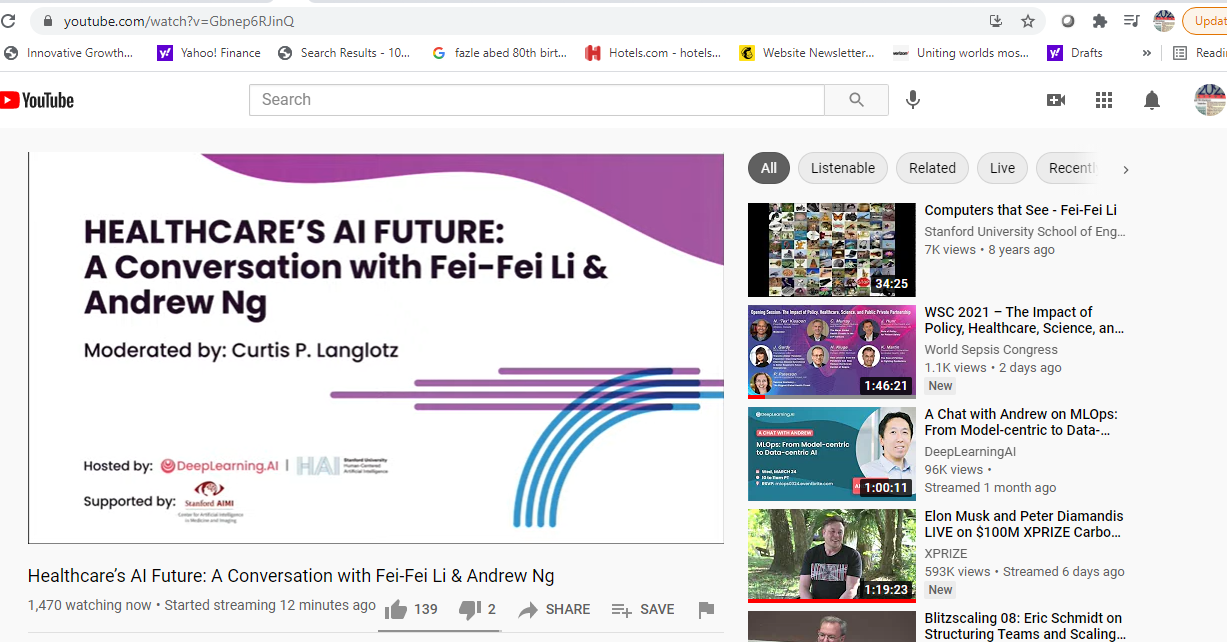
Task: Expand hidden bookmarks with the » chevron
Action: coord(1147,53)
